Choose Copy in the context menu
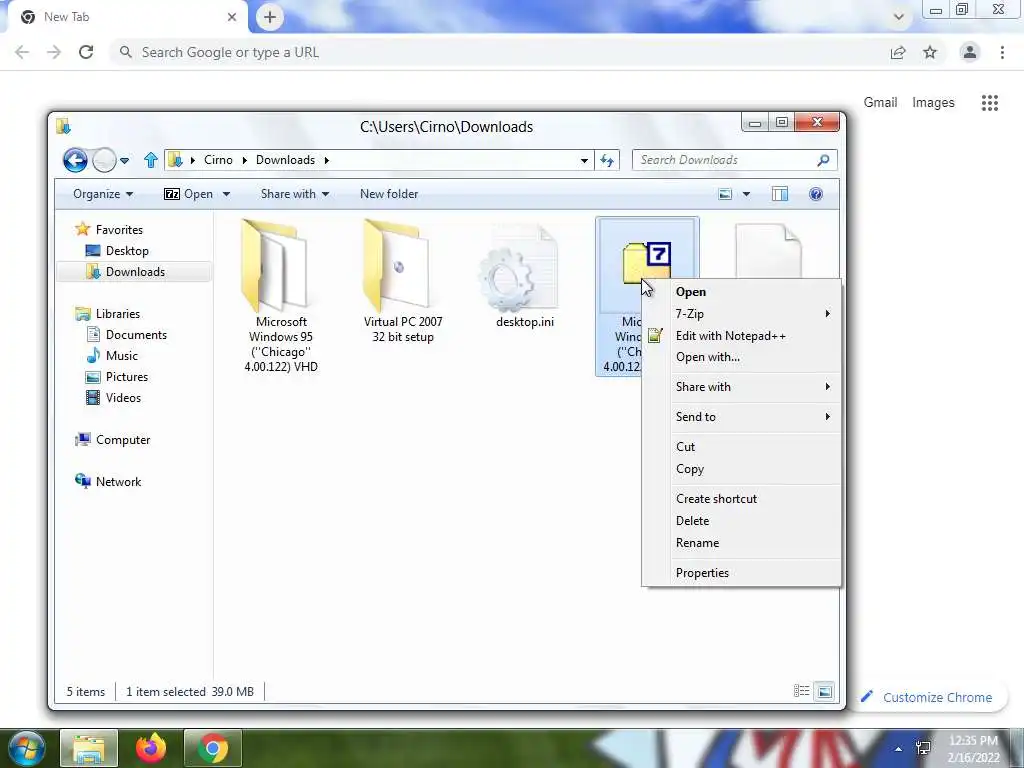This screenshot has height=768, width=1024. [x=741, y=469]
